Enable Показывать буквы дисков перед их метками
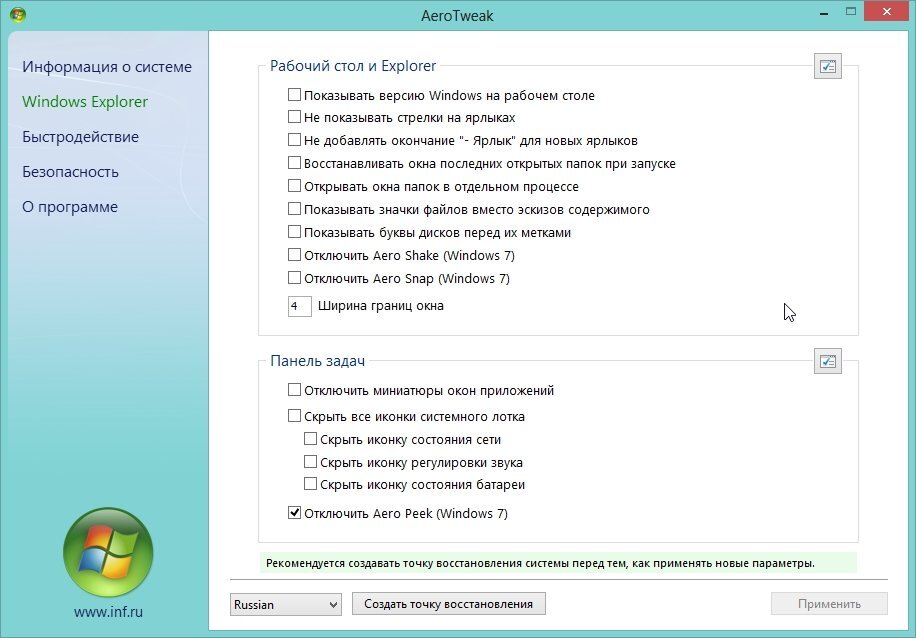The image size is (916, 638). pyautogui.click(x=294, y=232)
